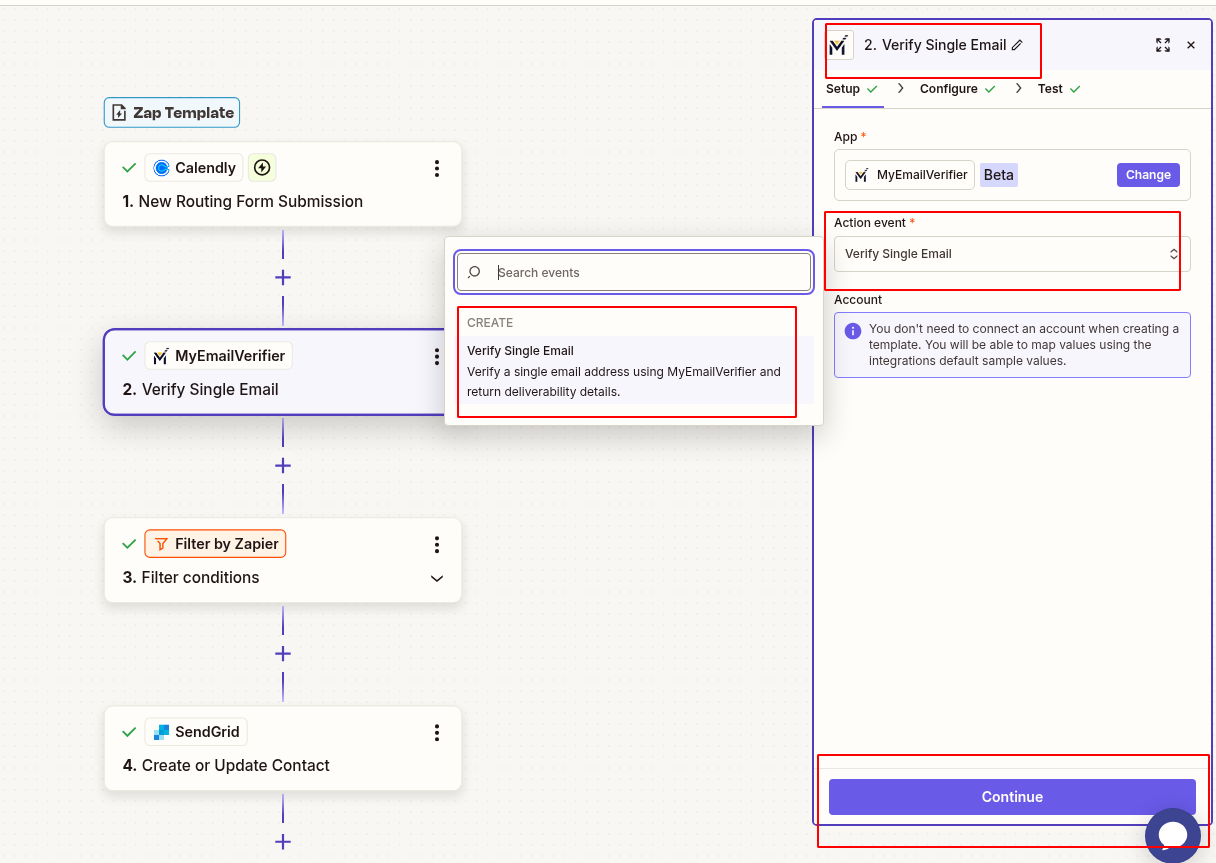Image resolution: width=1216 pixels, height=863 pixels.
Task: Click the SendGrid app icon in step 4
Action: pos(164,731)
